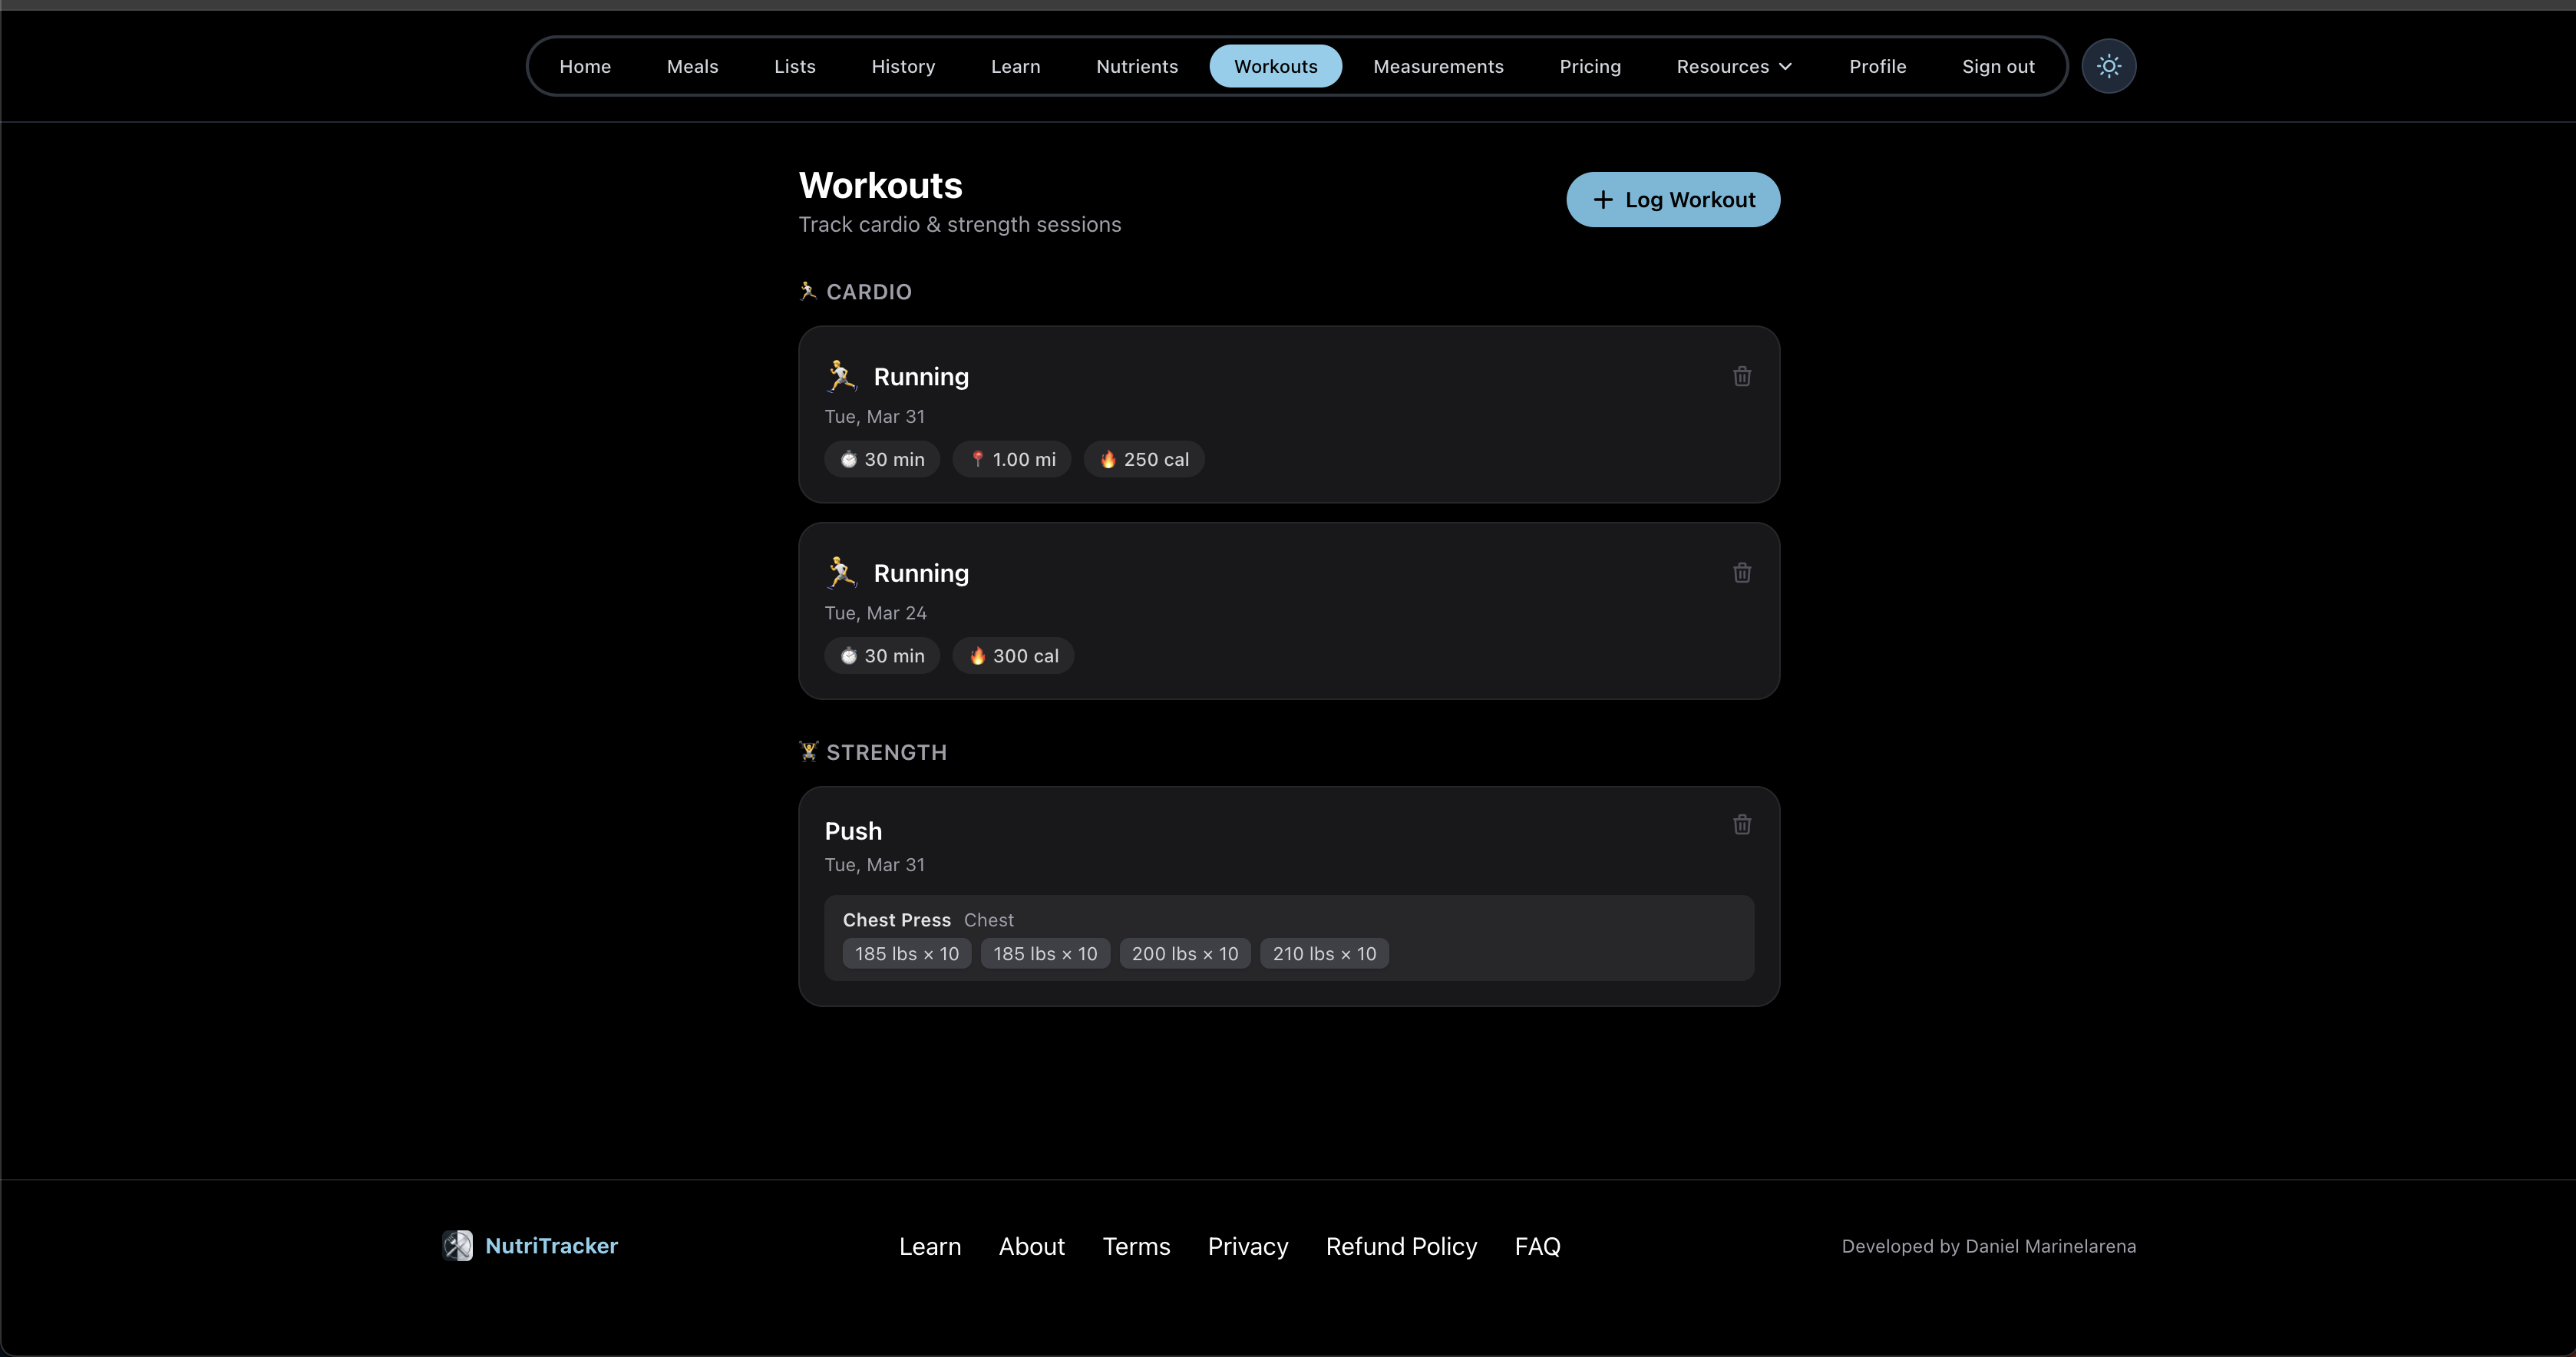The height and width of the screenshot is (1357, 2576).
Task: Switch to the Workouts tab
Action: (1275, 66)
